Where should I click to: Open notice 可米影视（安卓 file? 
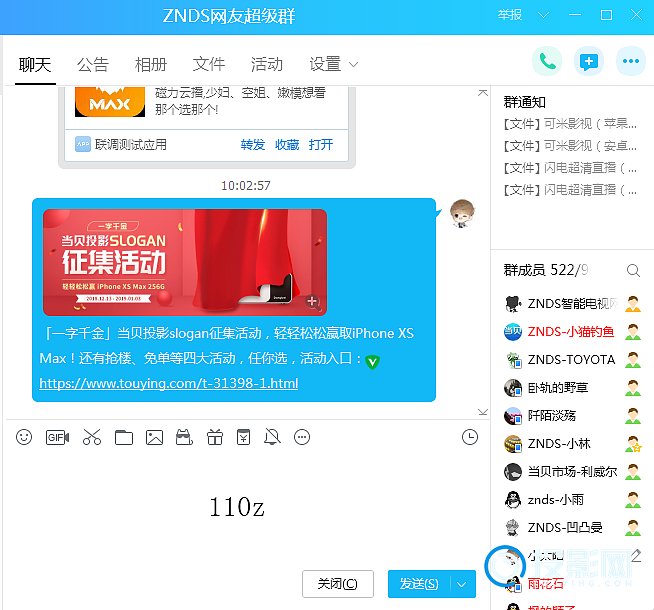(570, 146)
